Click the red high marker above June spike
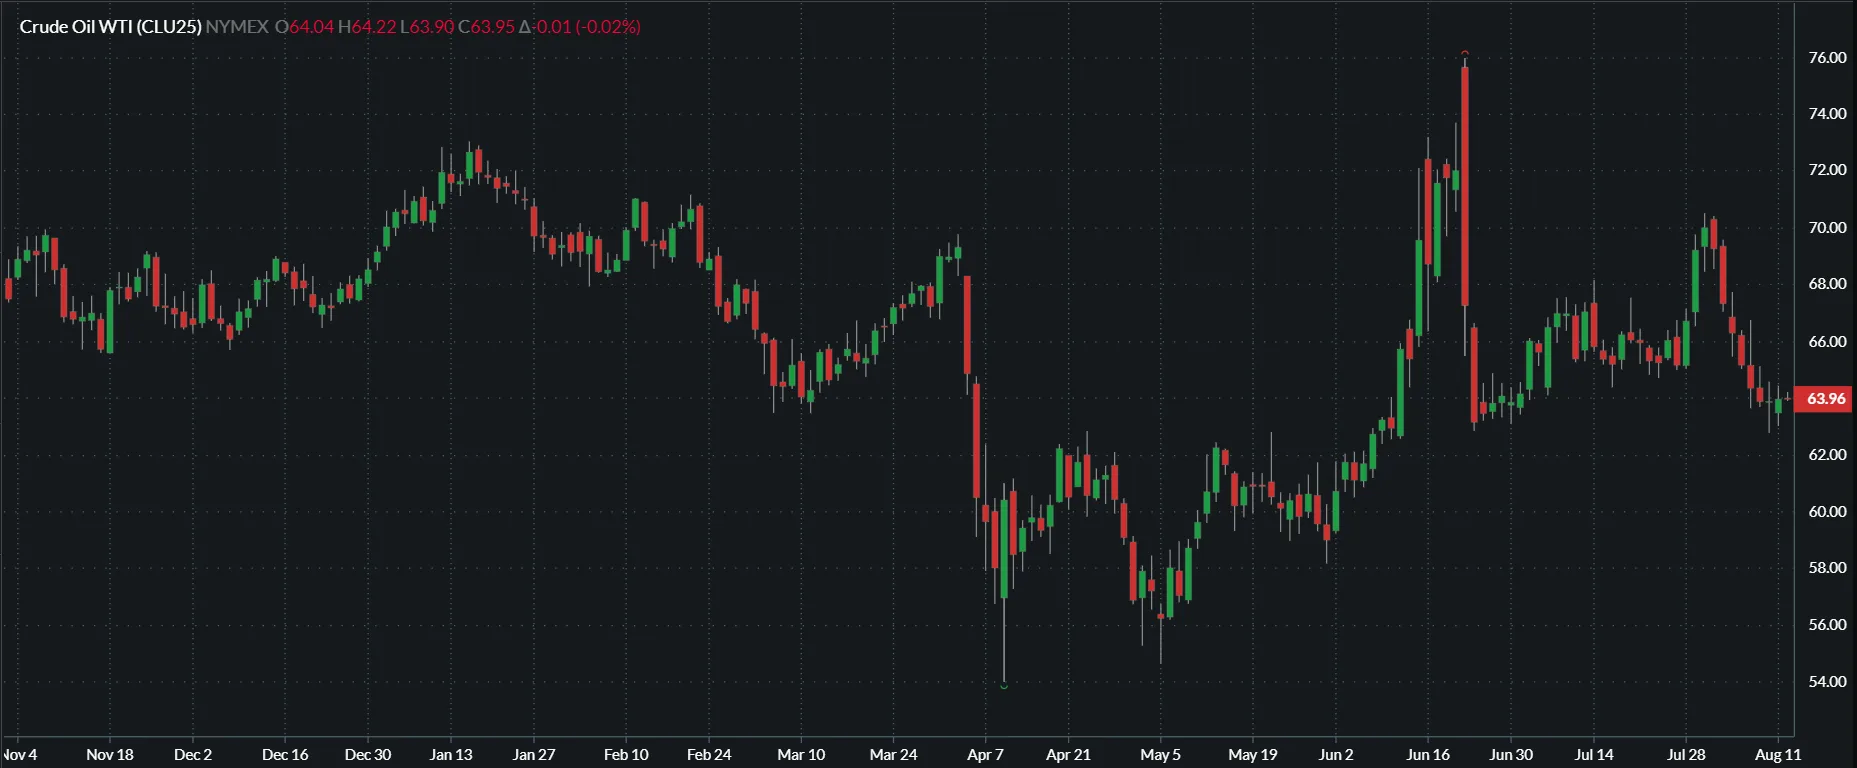 [x=1465, y=53]
